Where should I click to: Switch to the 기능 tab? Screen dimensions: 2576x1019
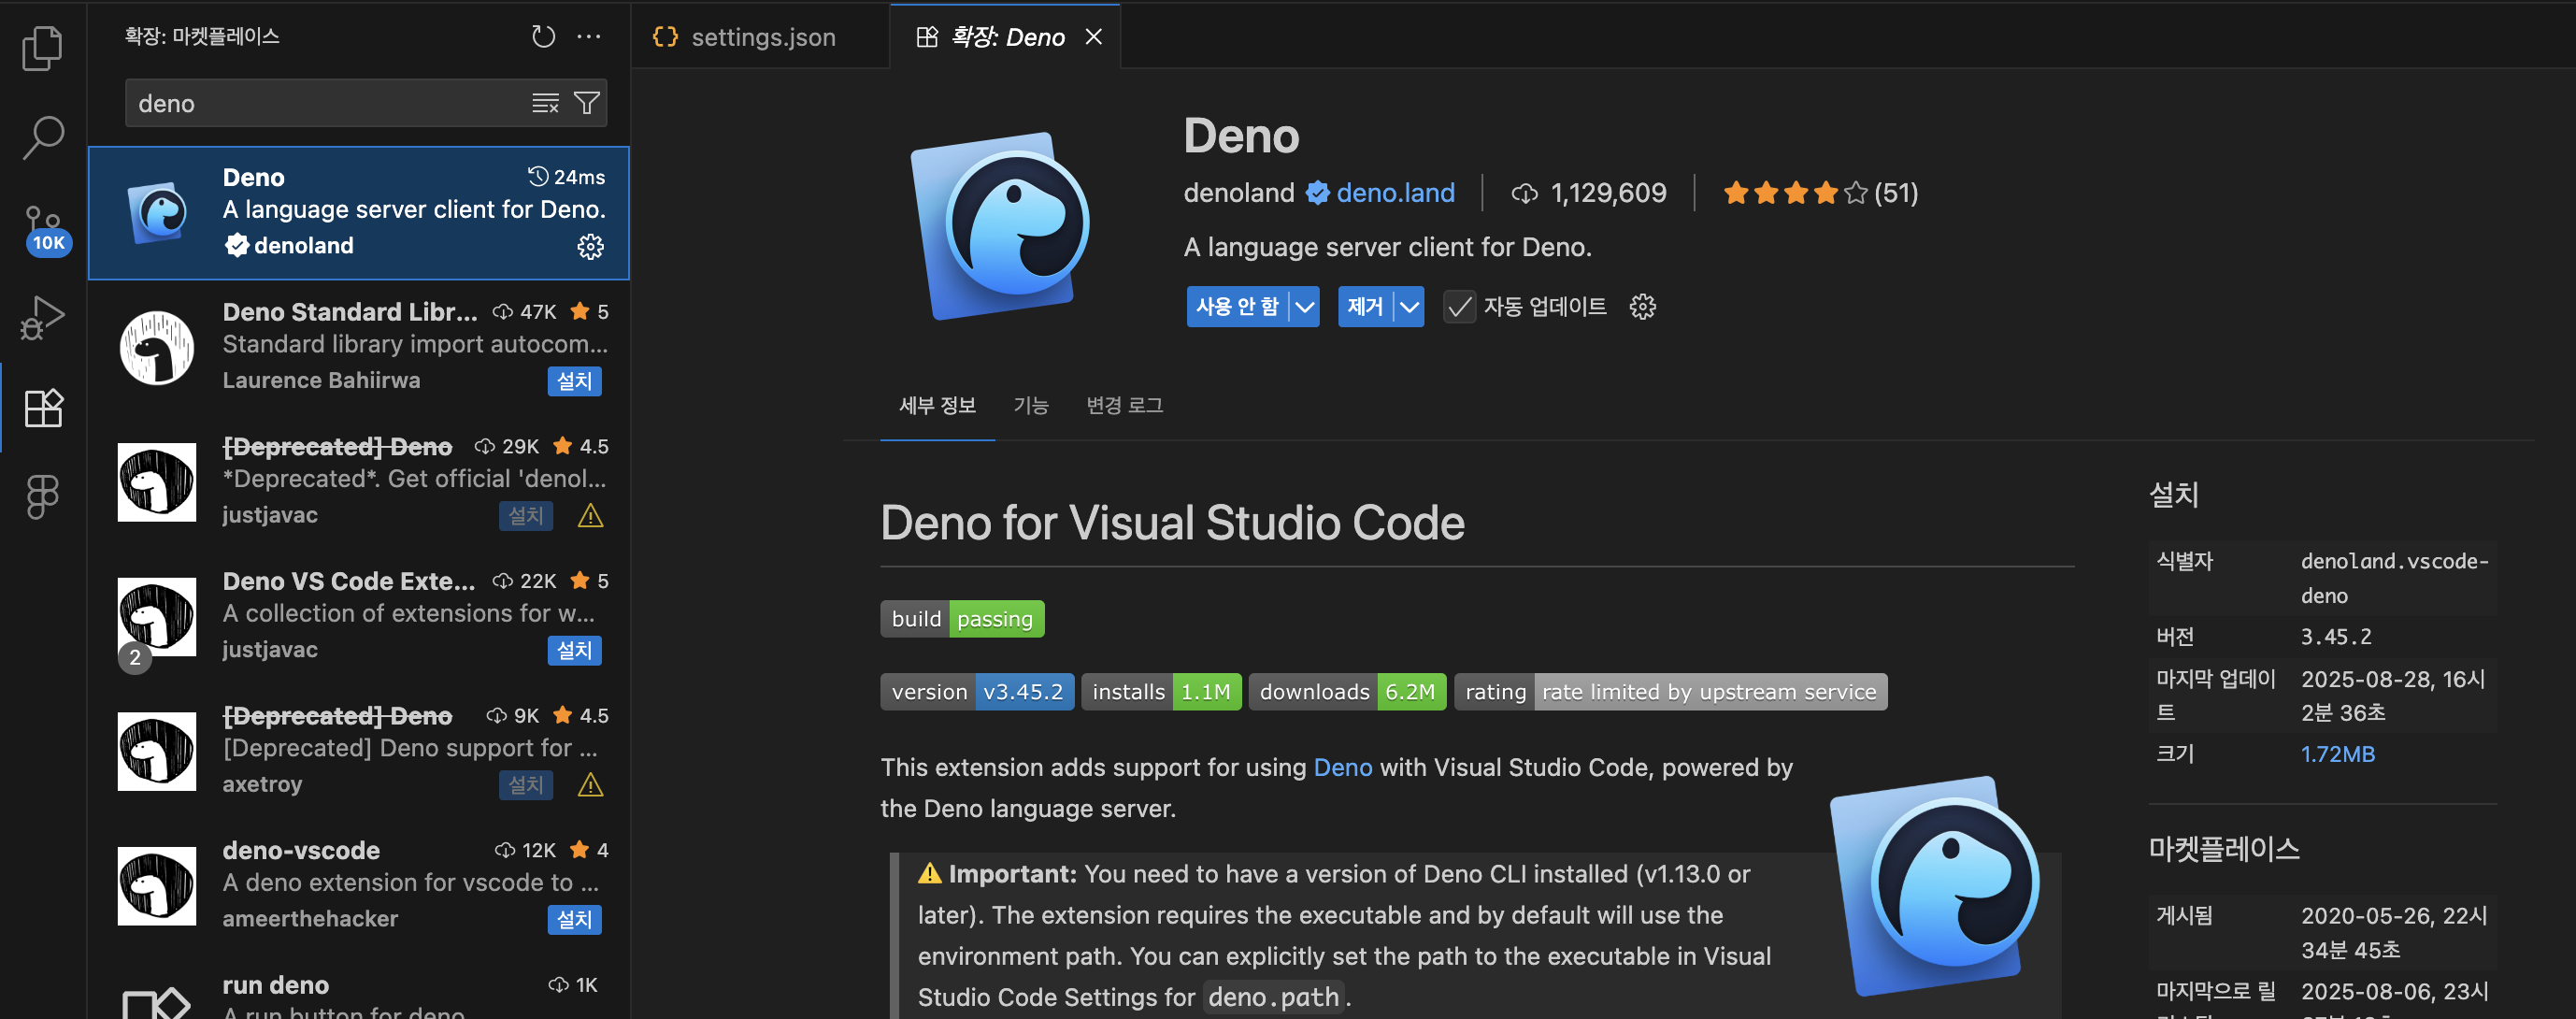(x=1030, y=405)
